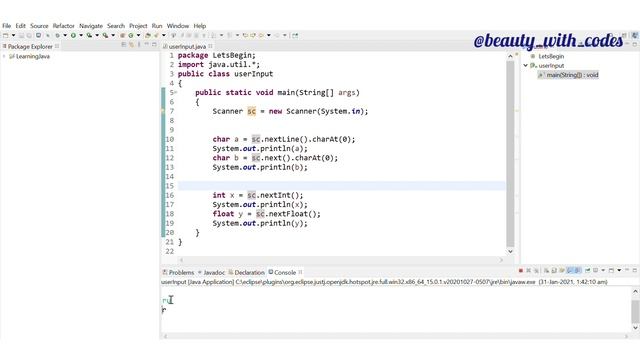
Task: Close the Console view tab
Action: pyautogui.click(x=300, y=272)
